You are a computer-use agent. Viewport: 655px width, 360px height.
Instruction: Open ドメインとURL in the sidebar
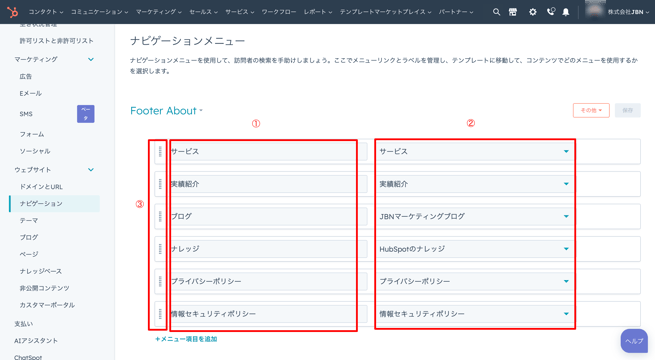(x=41, y=187)
